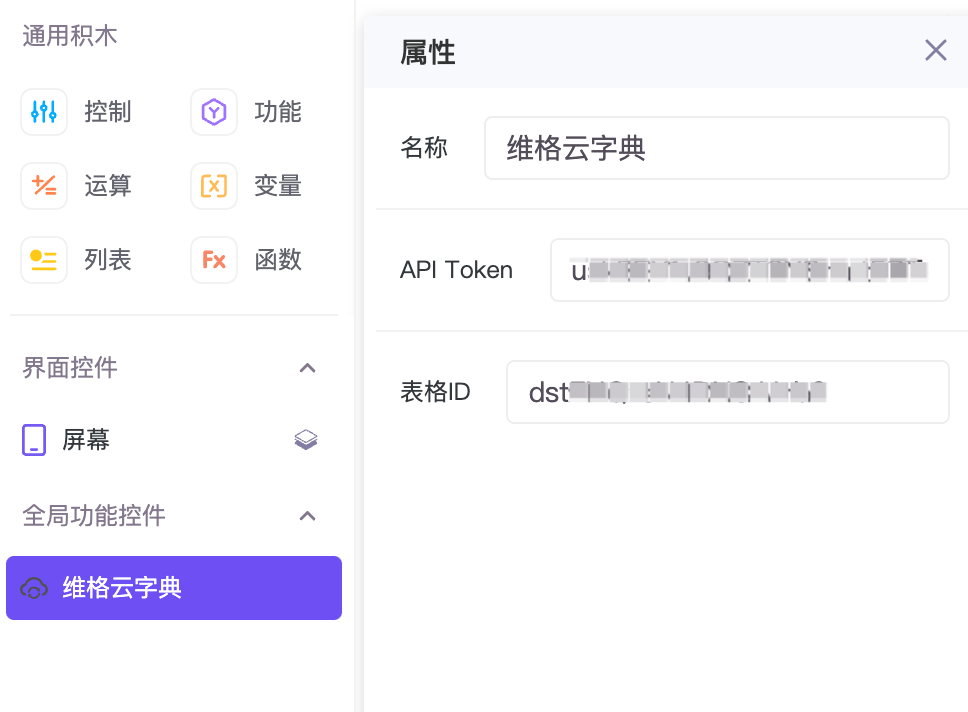968x712 pixels.
Task: Click the 控制 category label
Action: tap(108, 112)
